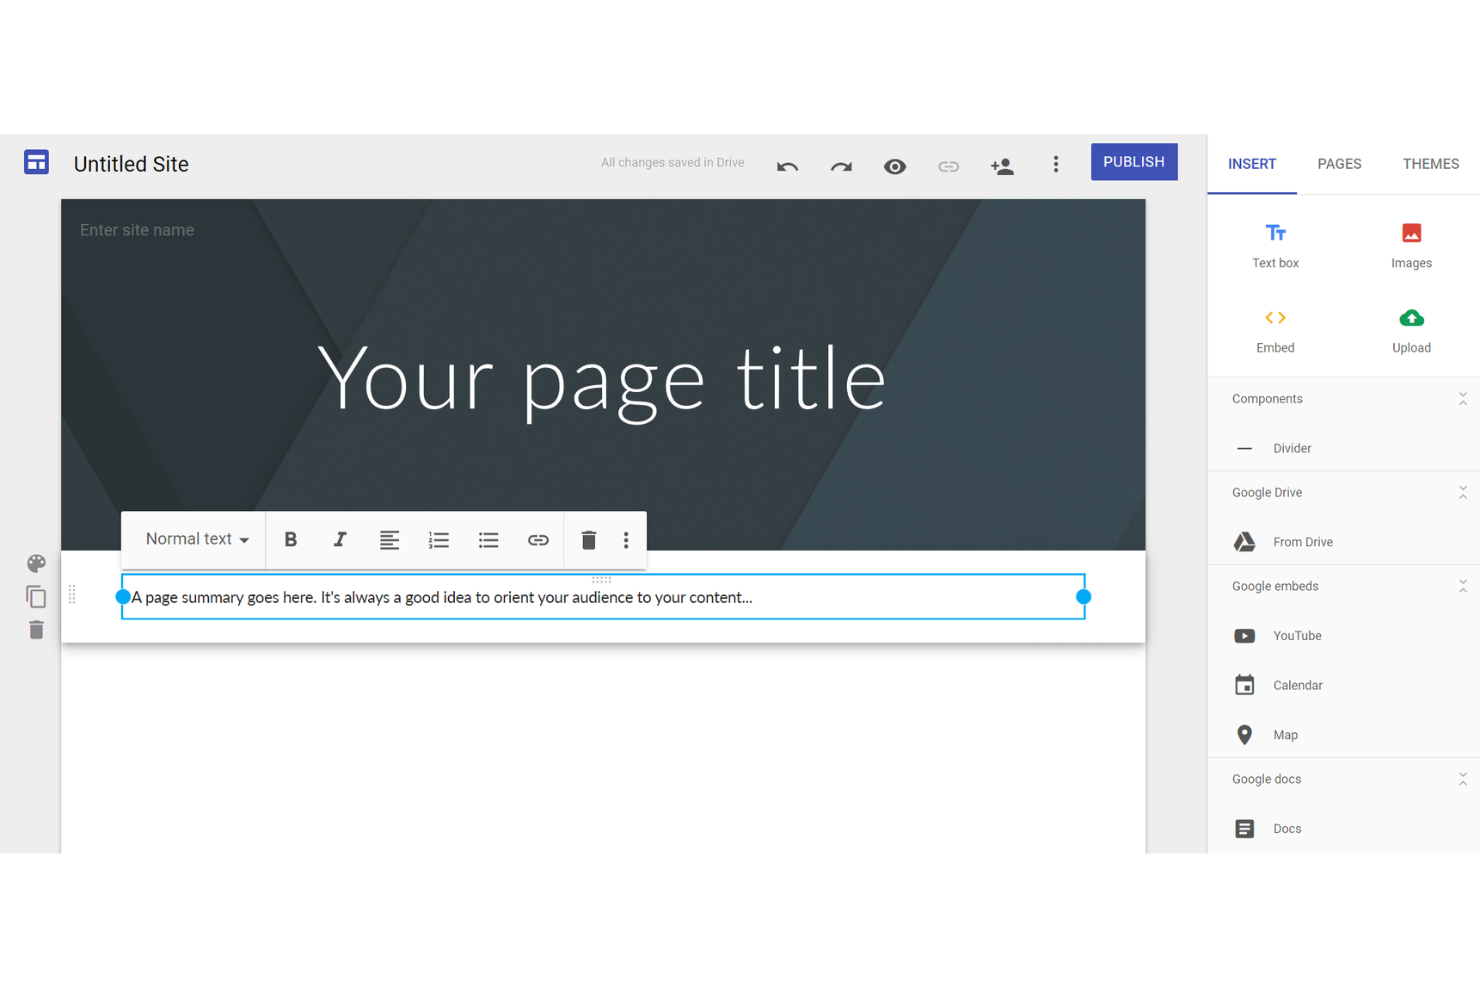1480x987 pixels.
Task: Select Upload in the Insert panel
Action: pyautogui.click(x=1411, y=330)
